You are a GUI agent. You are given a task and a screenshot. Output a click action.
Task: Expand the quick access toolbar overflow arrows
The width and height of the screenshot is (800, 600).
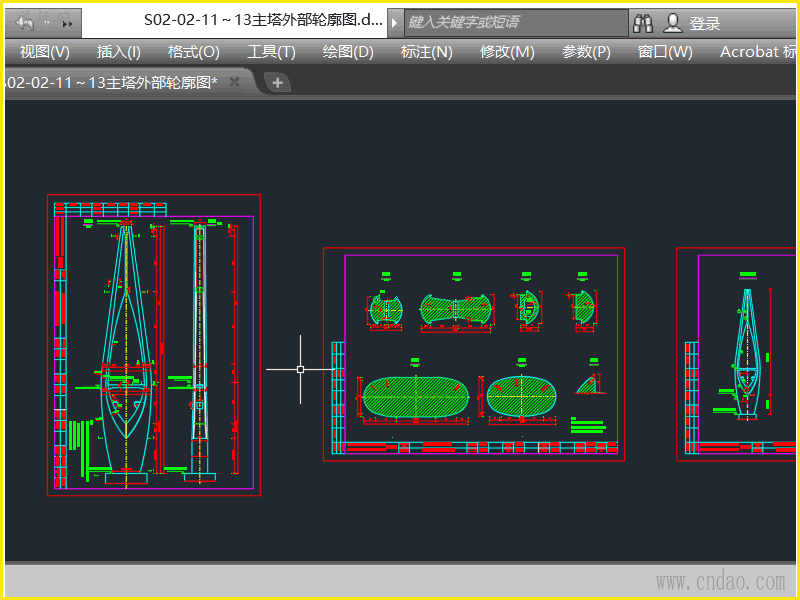click(67, 22)
